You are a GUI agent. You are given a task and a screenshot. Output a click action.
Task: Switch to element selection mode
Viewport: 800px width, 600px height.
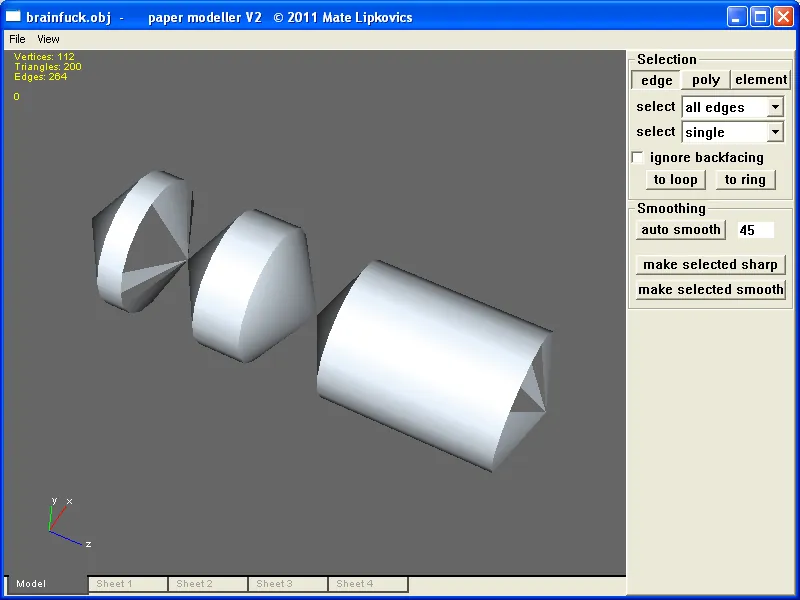pyautogui.click(x=761, y=80)
